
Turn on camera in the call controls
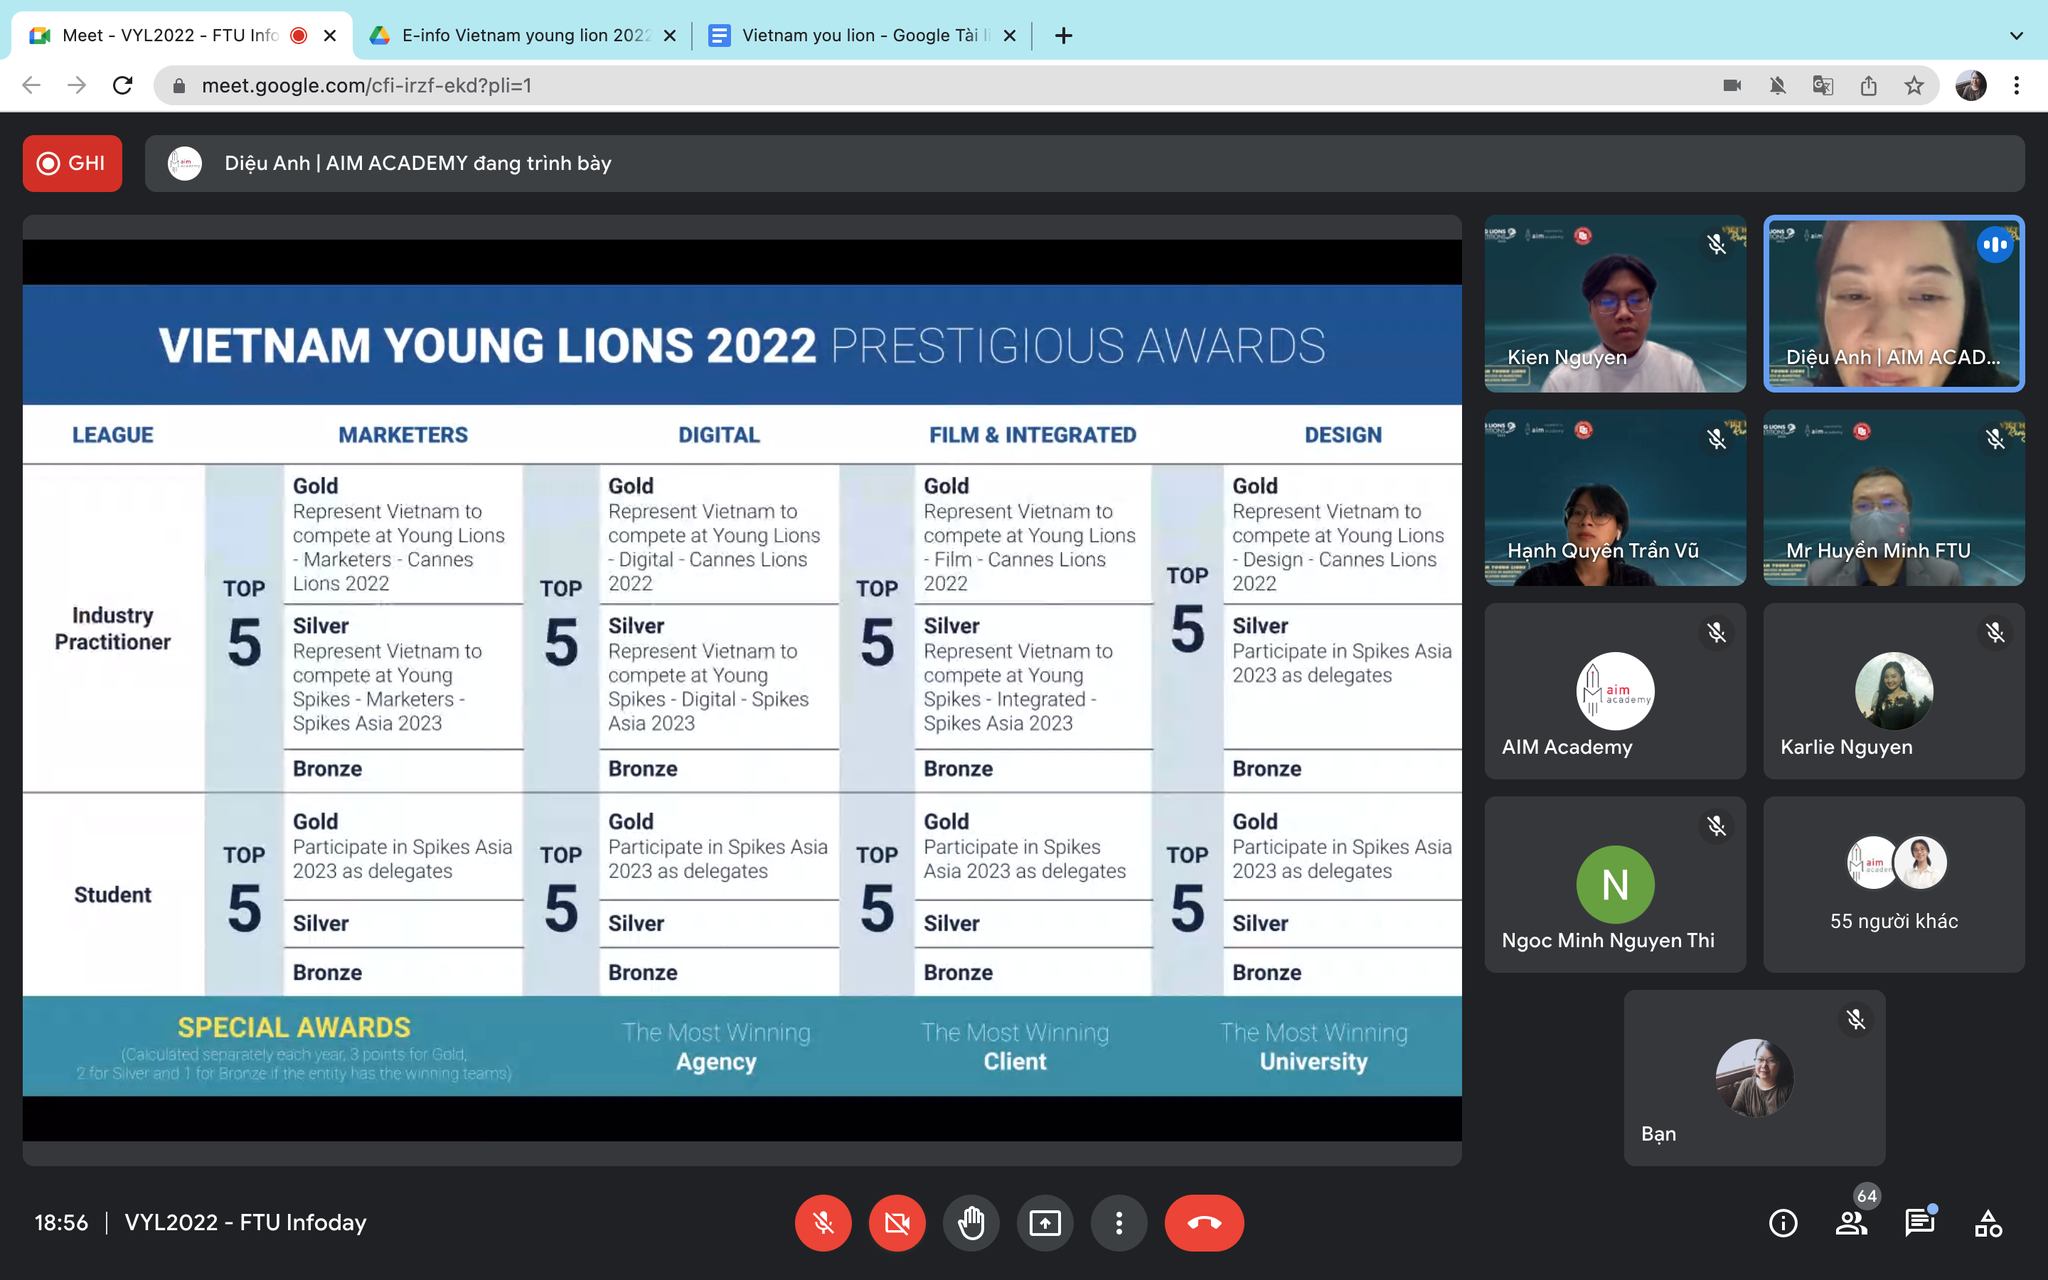click(x=897, y=1223)
